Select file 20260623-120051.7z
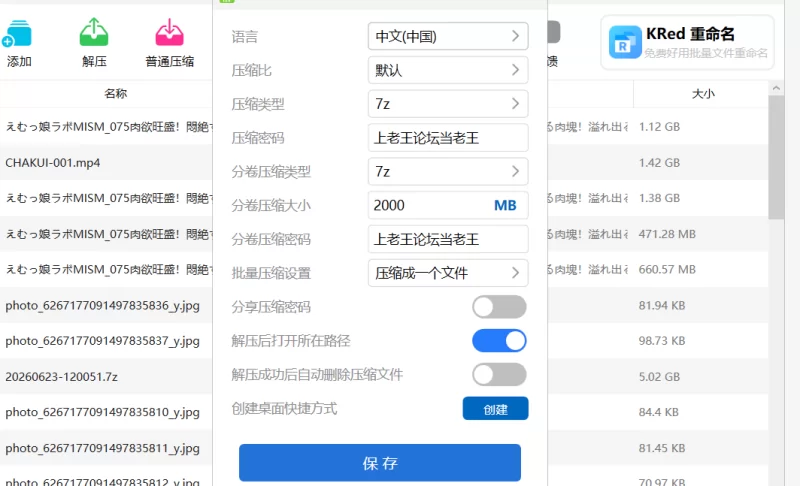 pos(61,377)
